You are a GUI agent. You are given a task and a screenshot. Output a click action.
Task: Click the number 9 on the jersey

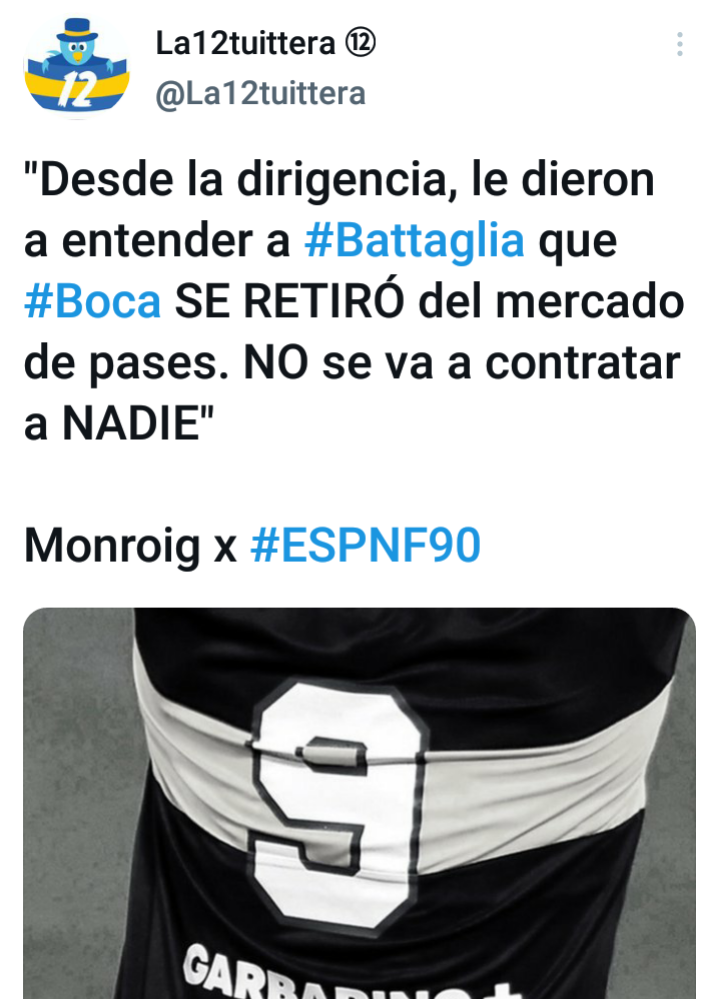pos(339,806)
